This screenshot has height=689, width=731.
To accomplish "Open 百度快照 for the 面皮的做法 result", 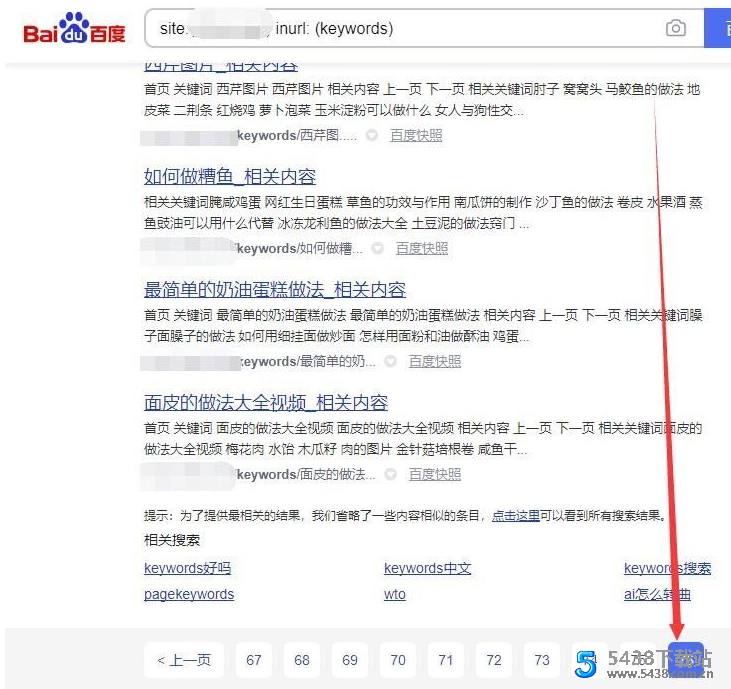I will point(435,475).
